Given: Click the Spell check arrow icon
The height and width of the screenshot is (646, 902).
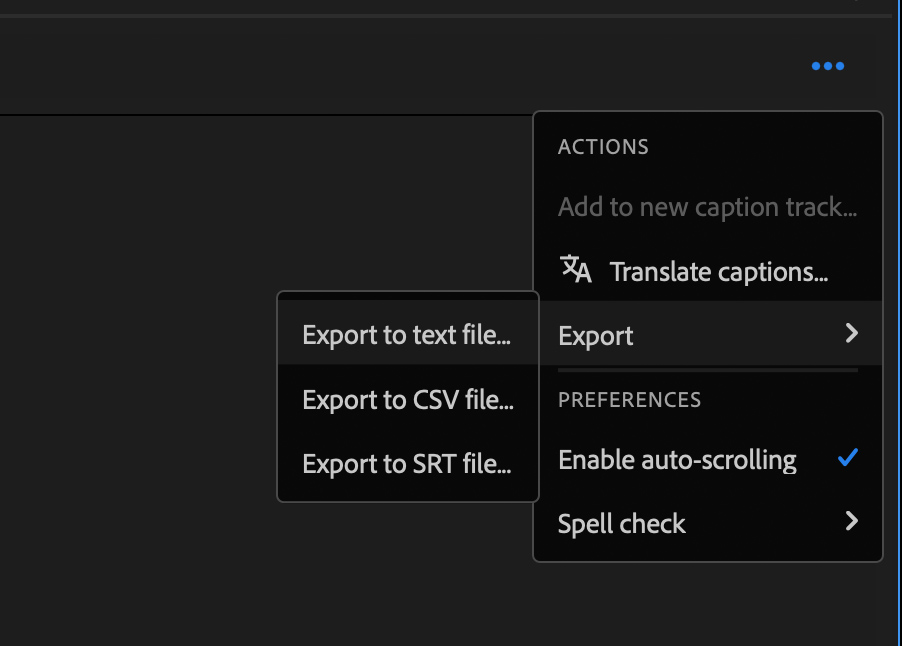Looking at the screenshot, I should [x=852, y=521].
